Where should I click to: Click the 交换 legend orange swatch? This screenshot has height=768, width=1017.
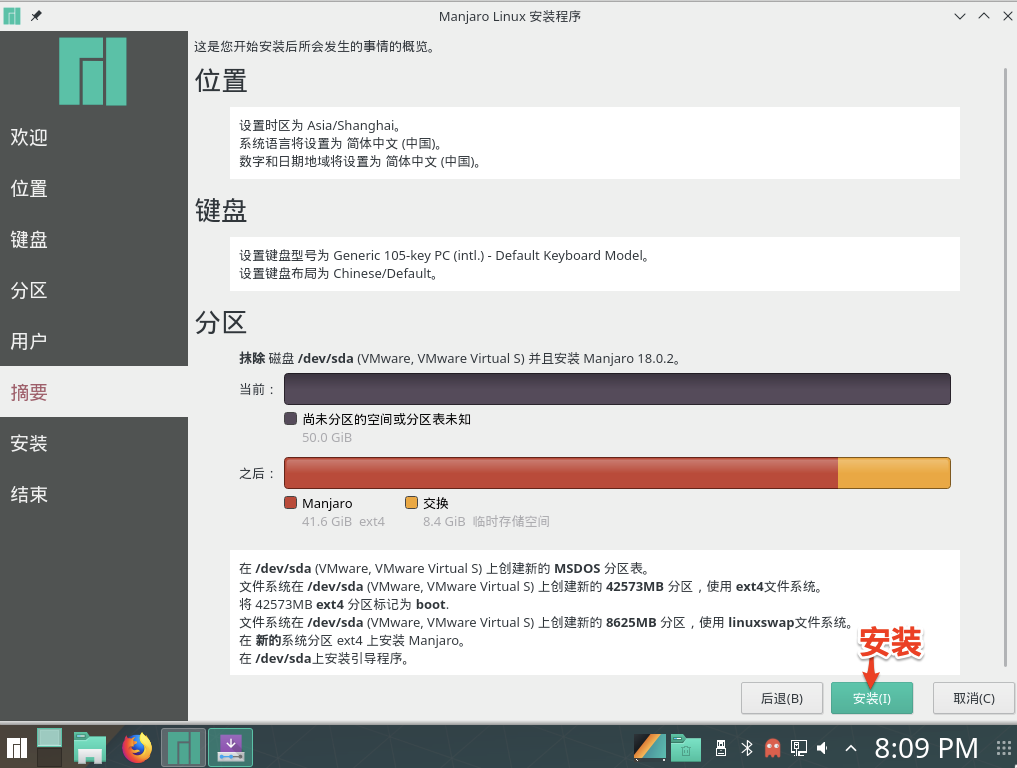(411, 503)
